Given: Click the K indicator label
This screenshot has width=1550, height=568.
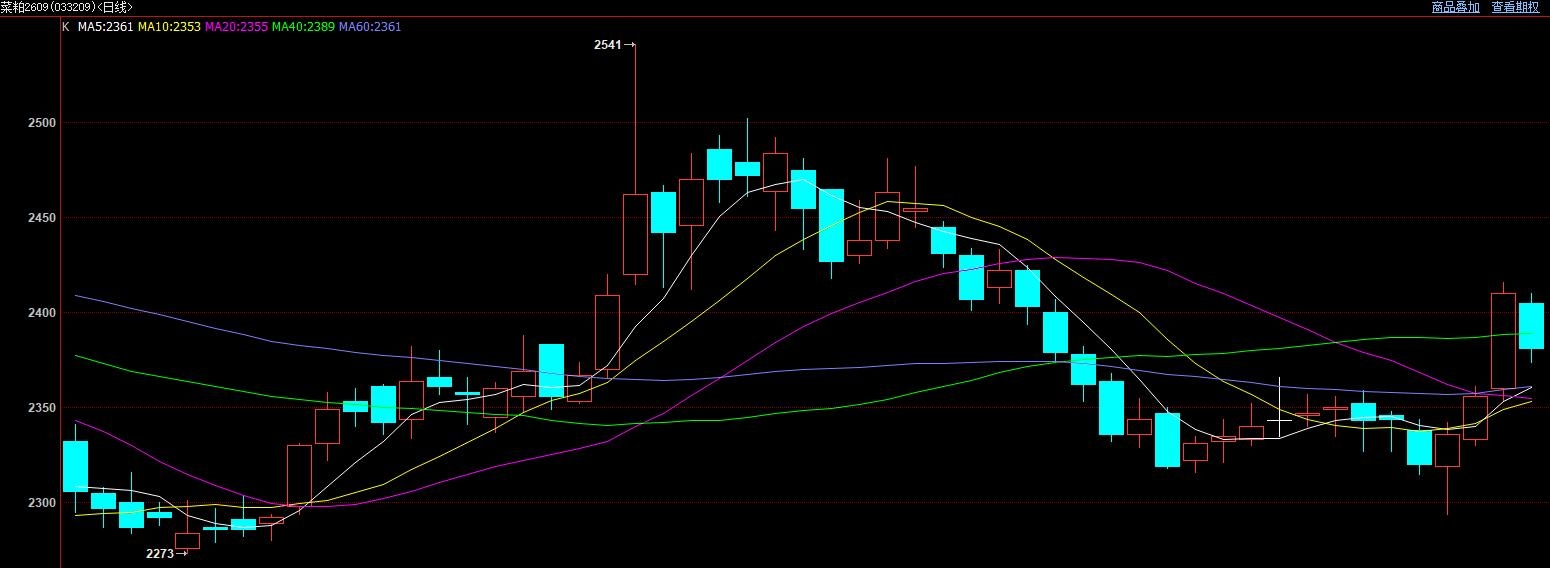Looking at the screenshot, I should coord(66,27).
